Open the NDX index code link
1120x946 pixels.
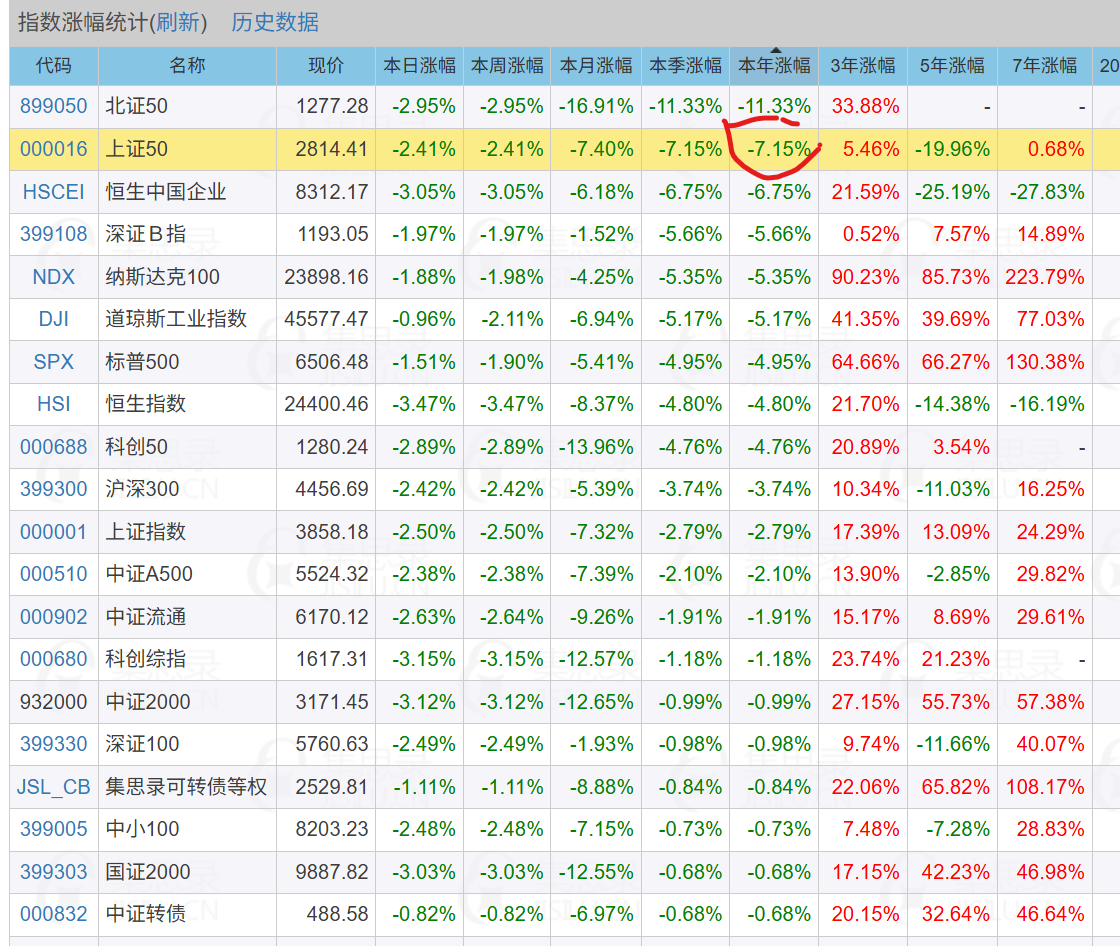[54, 277]
